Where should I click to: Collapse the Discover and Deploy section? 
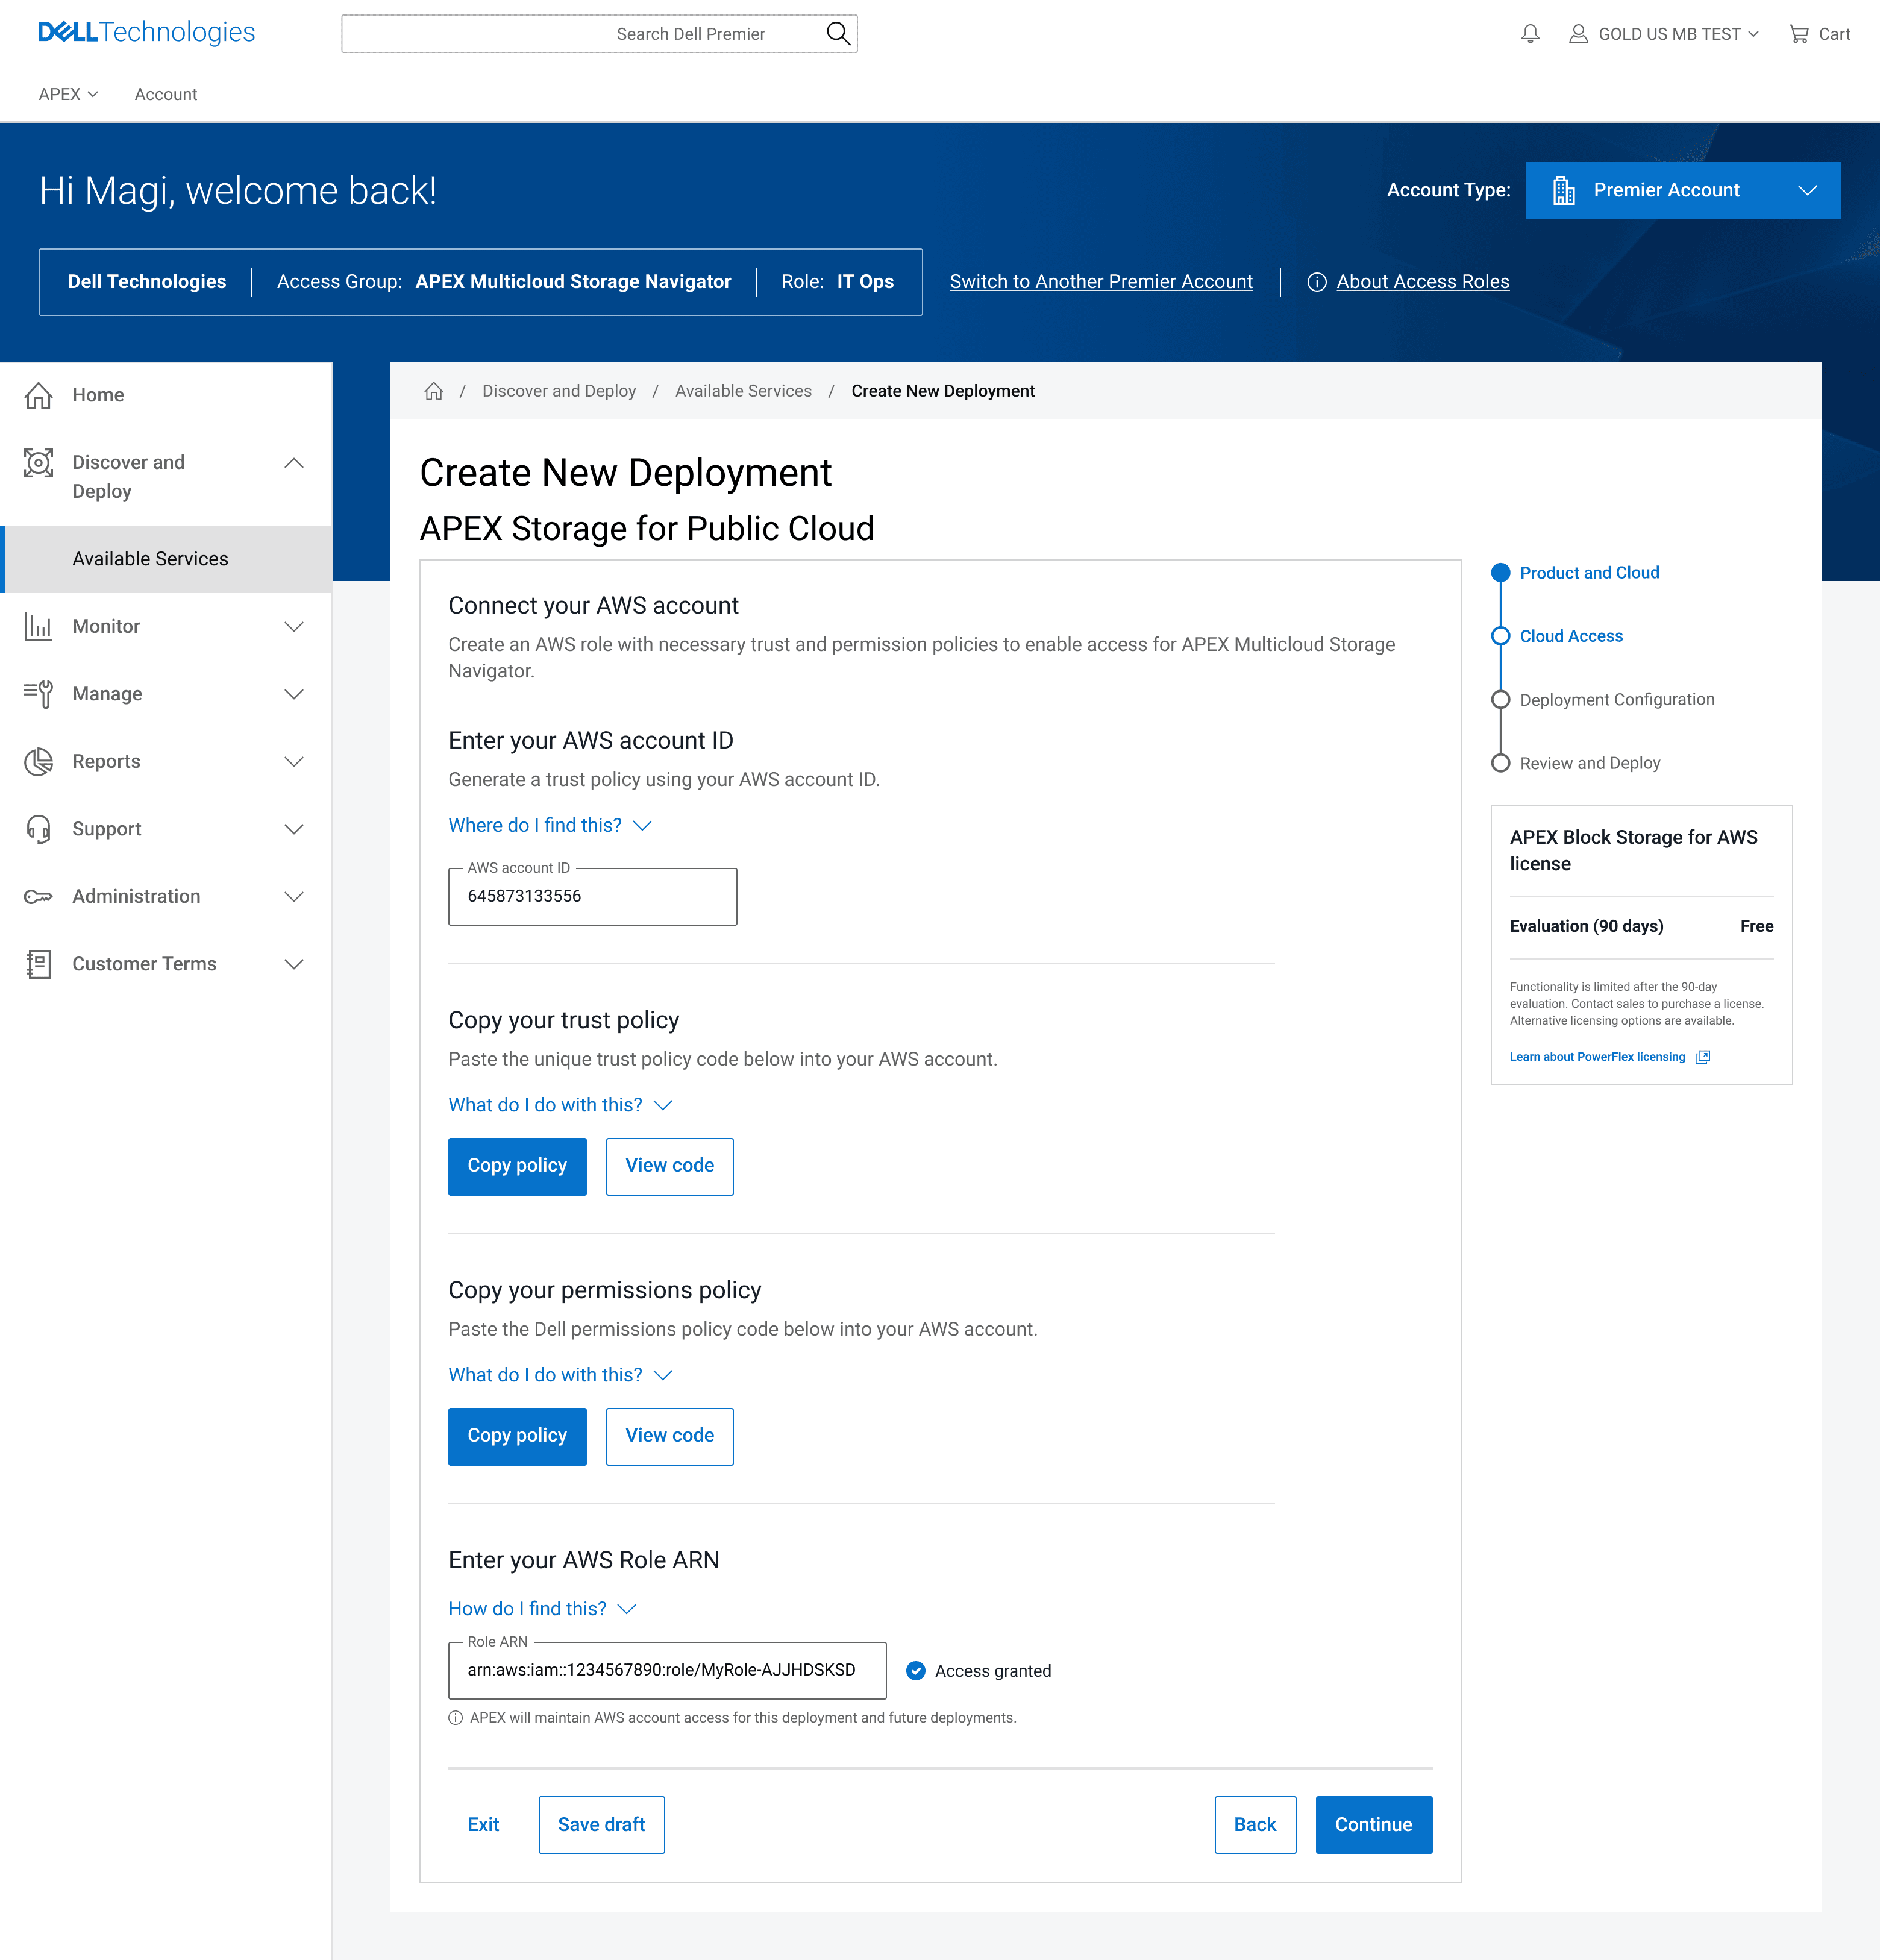[294, 463]
